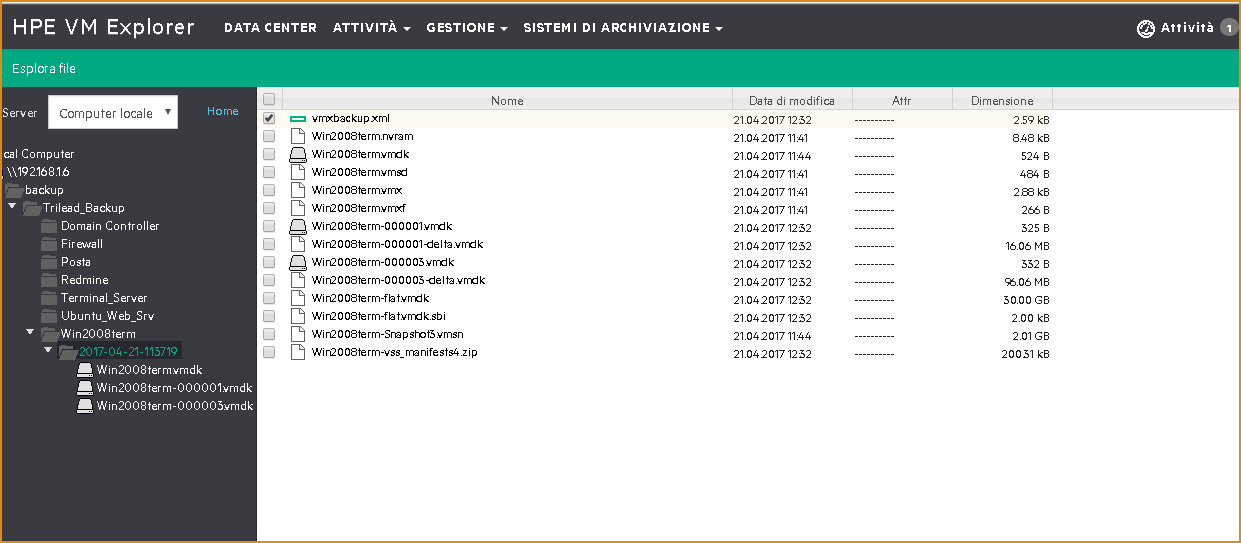Sort by the Dimensione column header
This screenshot has width=1241, height=543.
1002,100
